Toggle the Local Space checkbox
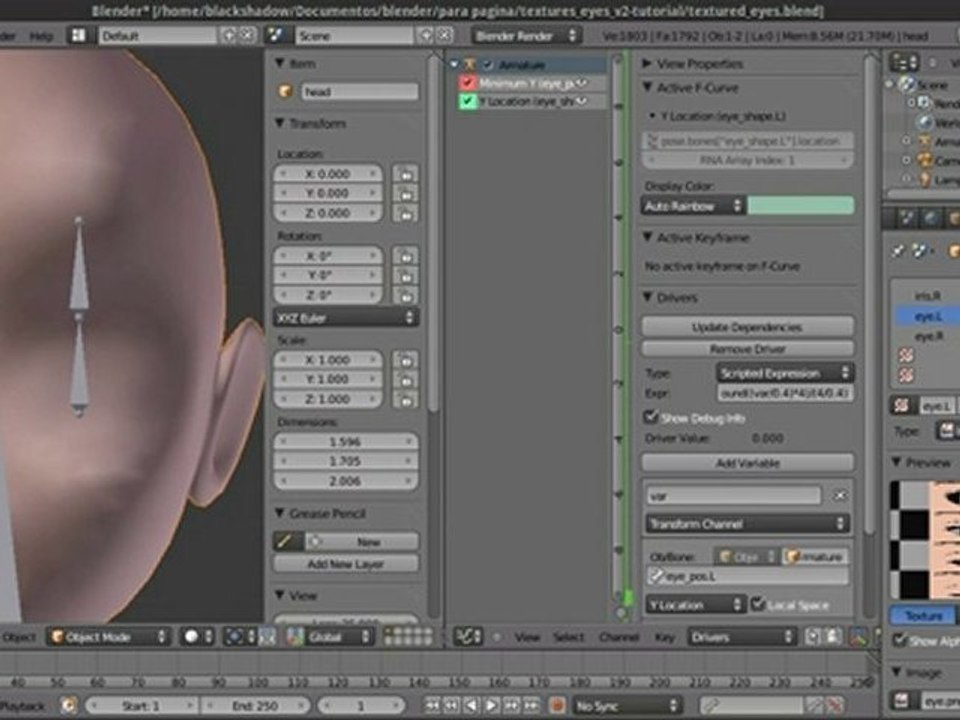 click(x=758, y=604)
